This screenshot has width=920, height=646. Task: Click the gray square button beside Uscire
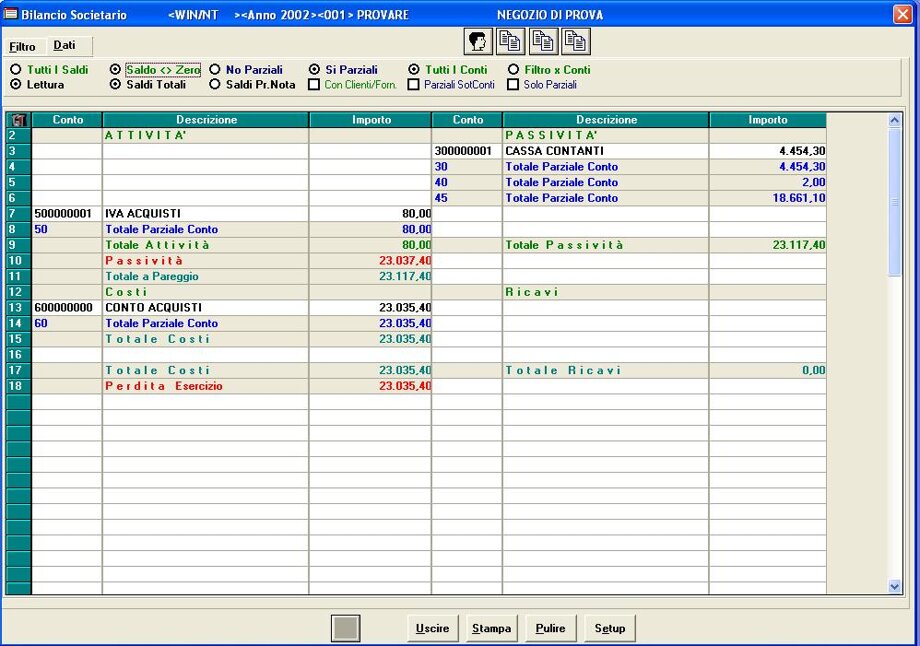345,628
